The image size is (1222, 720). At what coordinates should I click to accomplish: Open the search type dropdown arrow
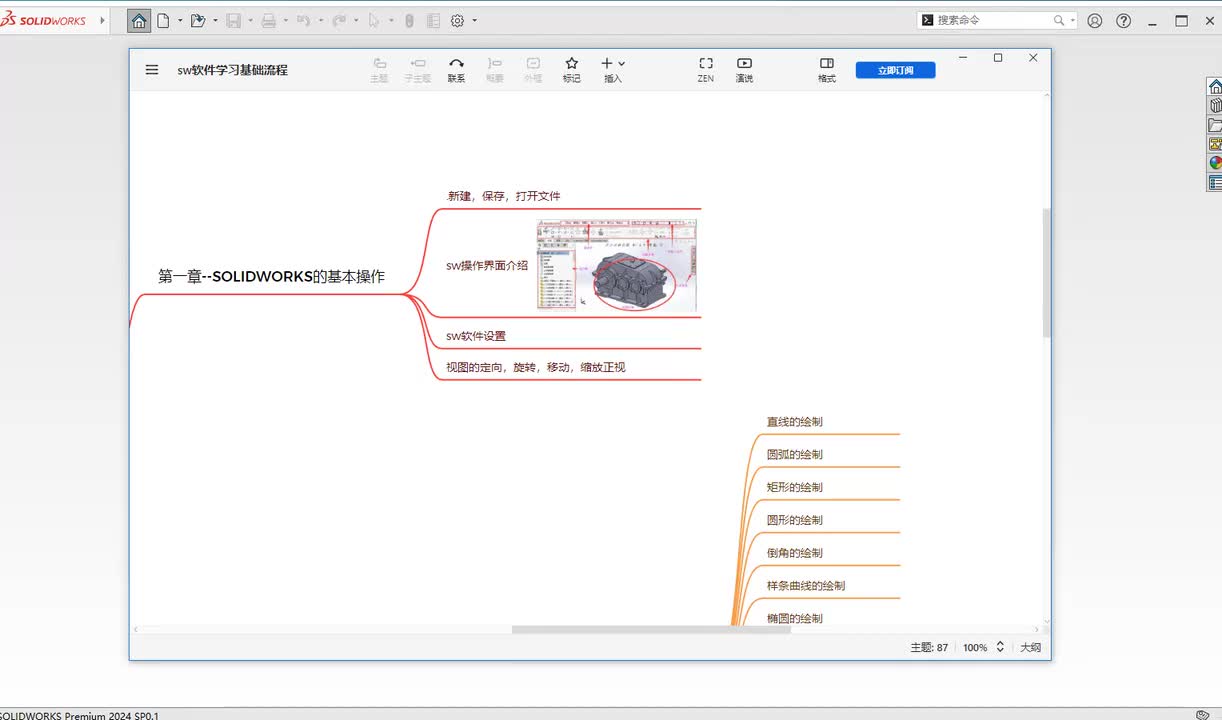[x=1073, y=20]
